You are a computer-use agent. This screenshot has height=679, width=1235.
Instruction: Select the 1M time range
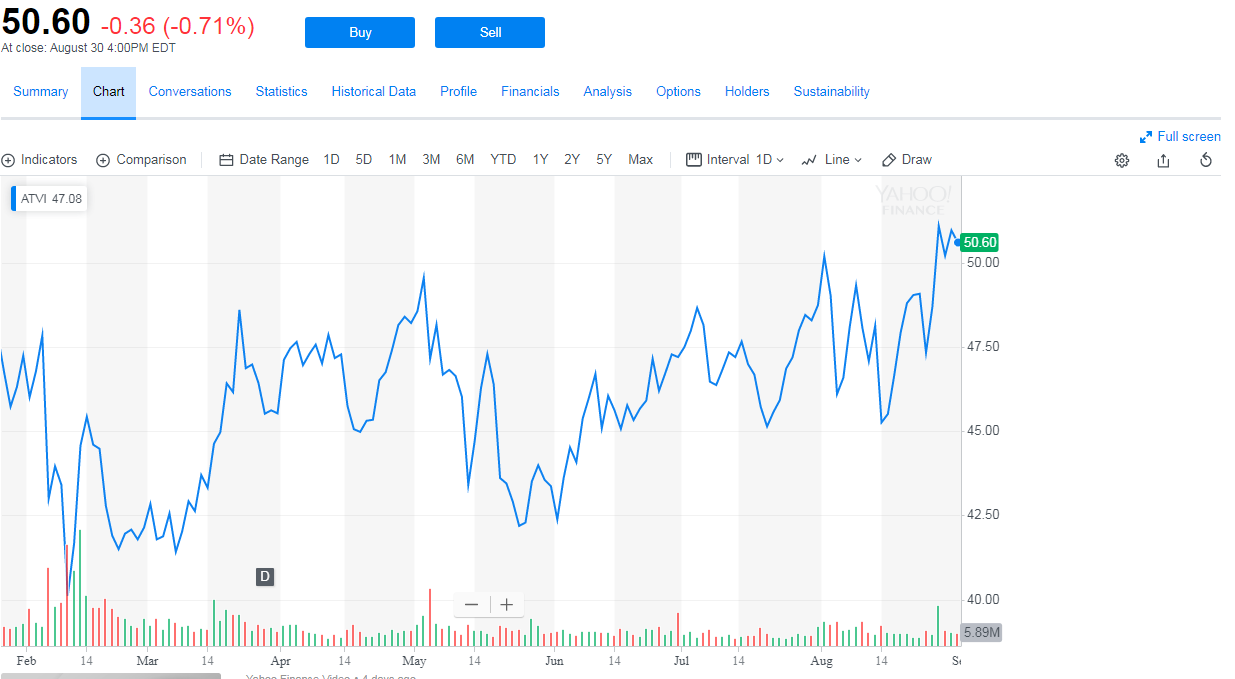click(x=397, y=160)
